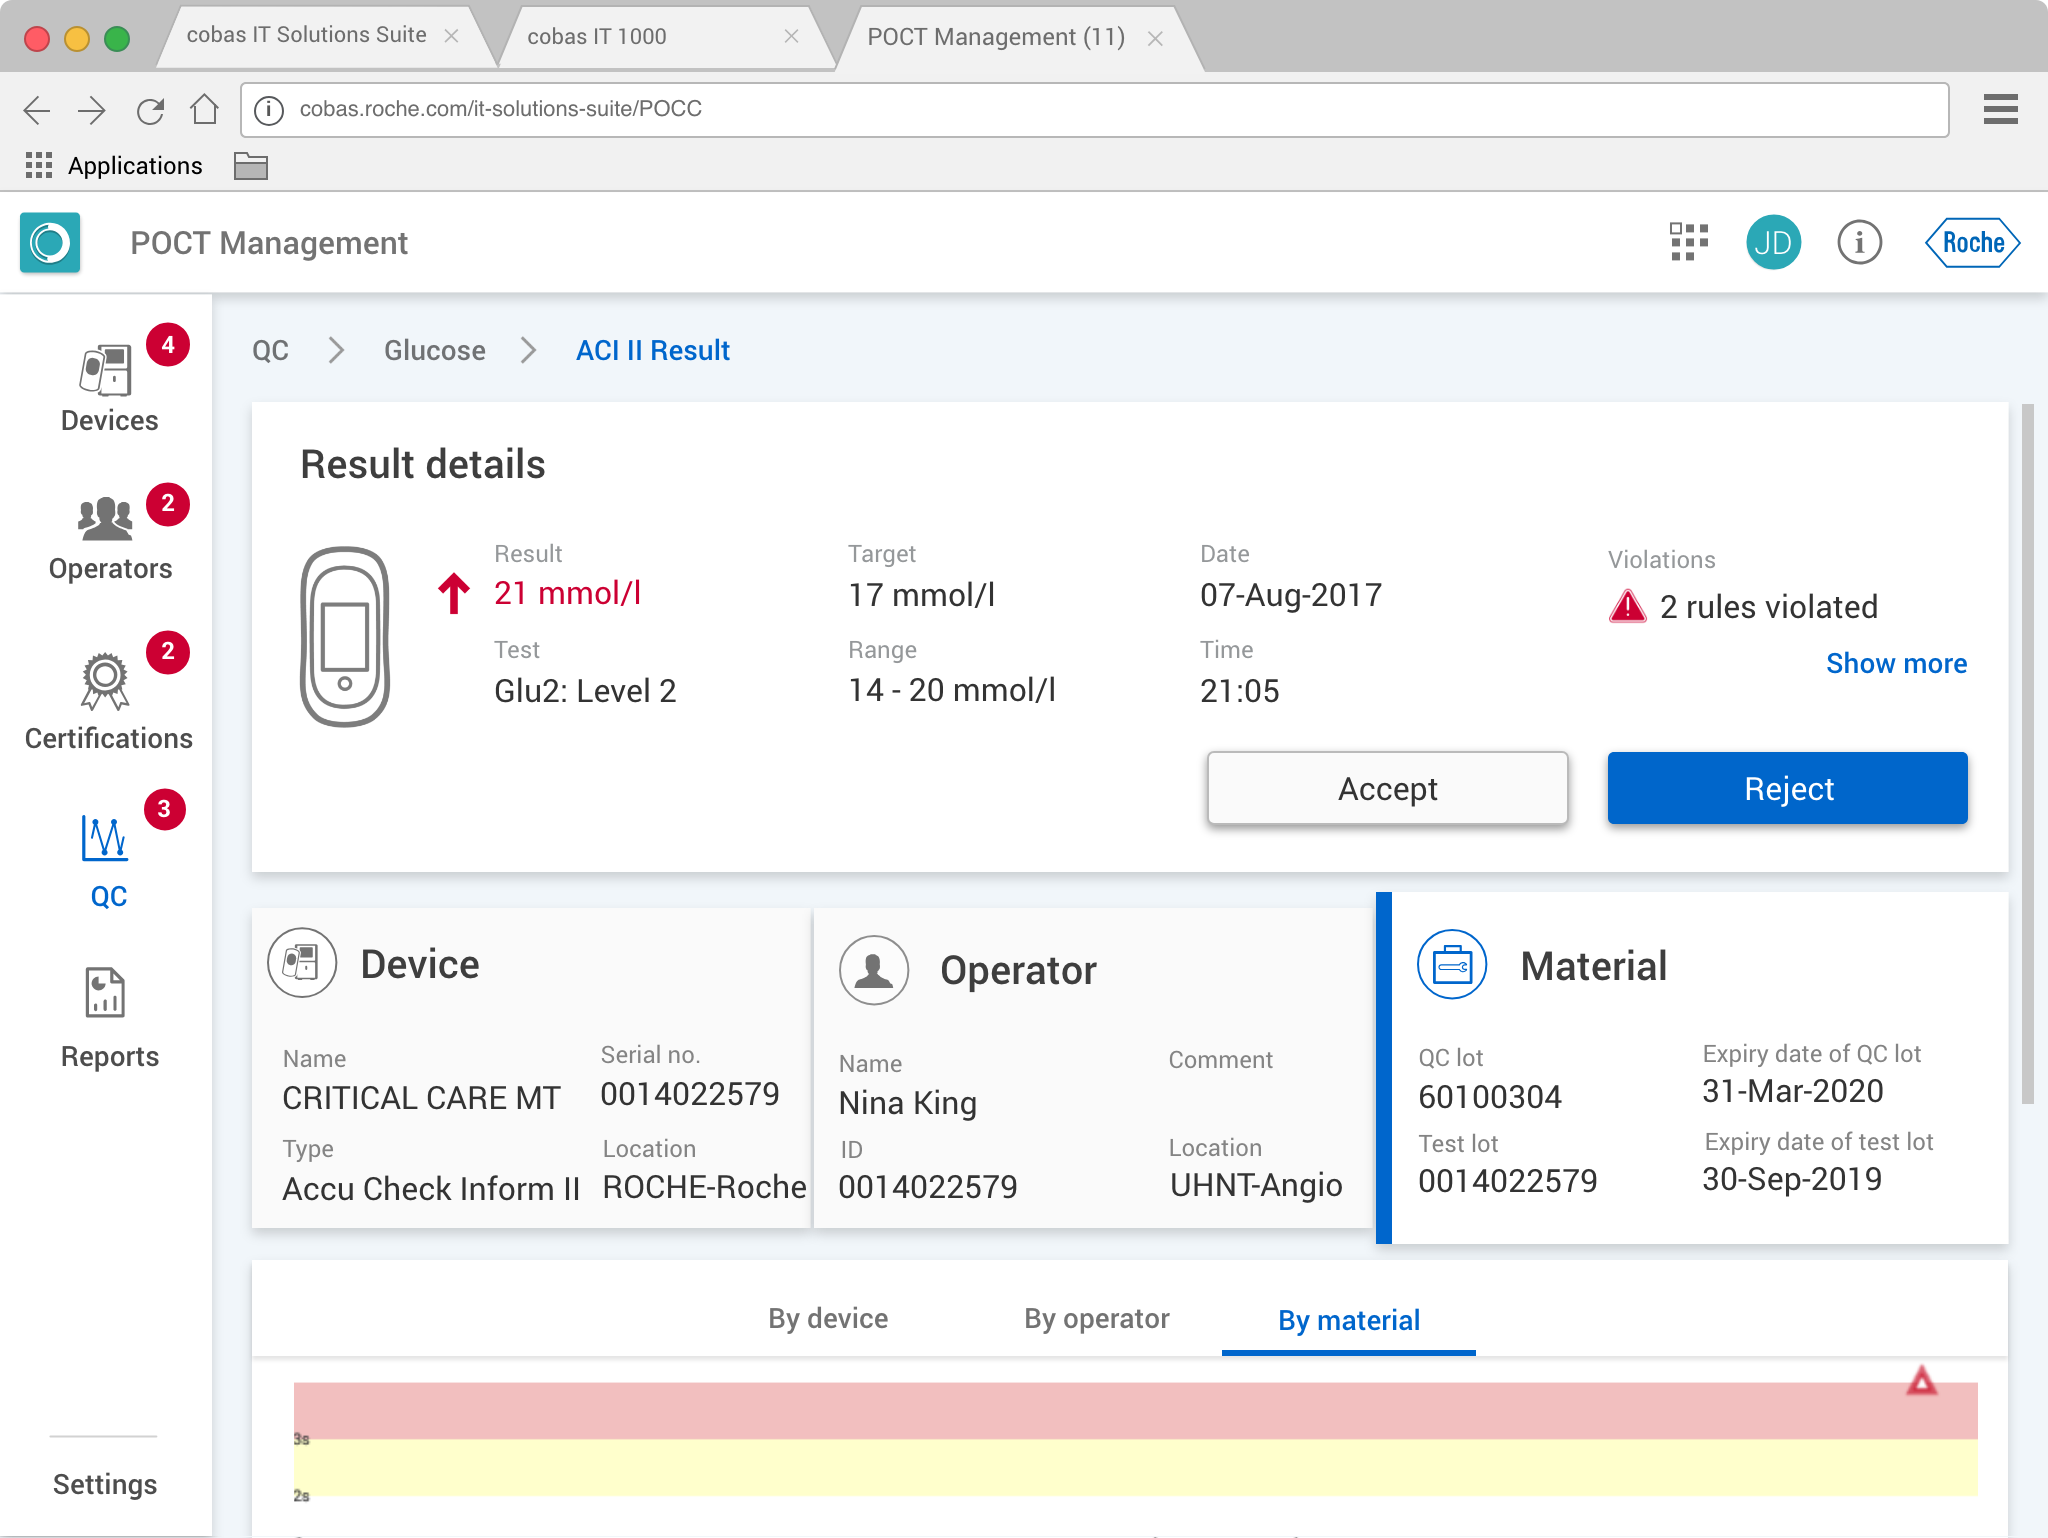Open the app launcher grid icon
The width and height of the screenshot is (2048, 1538).
[1689, 242]
